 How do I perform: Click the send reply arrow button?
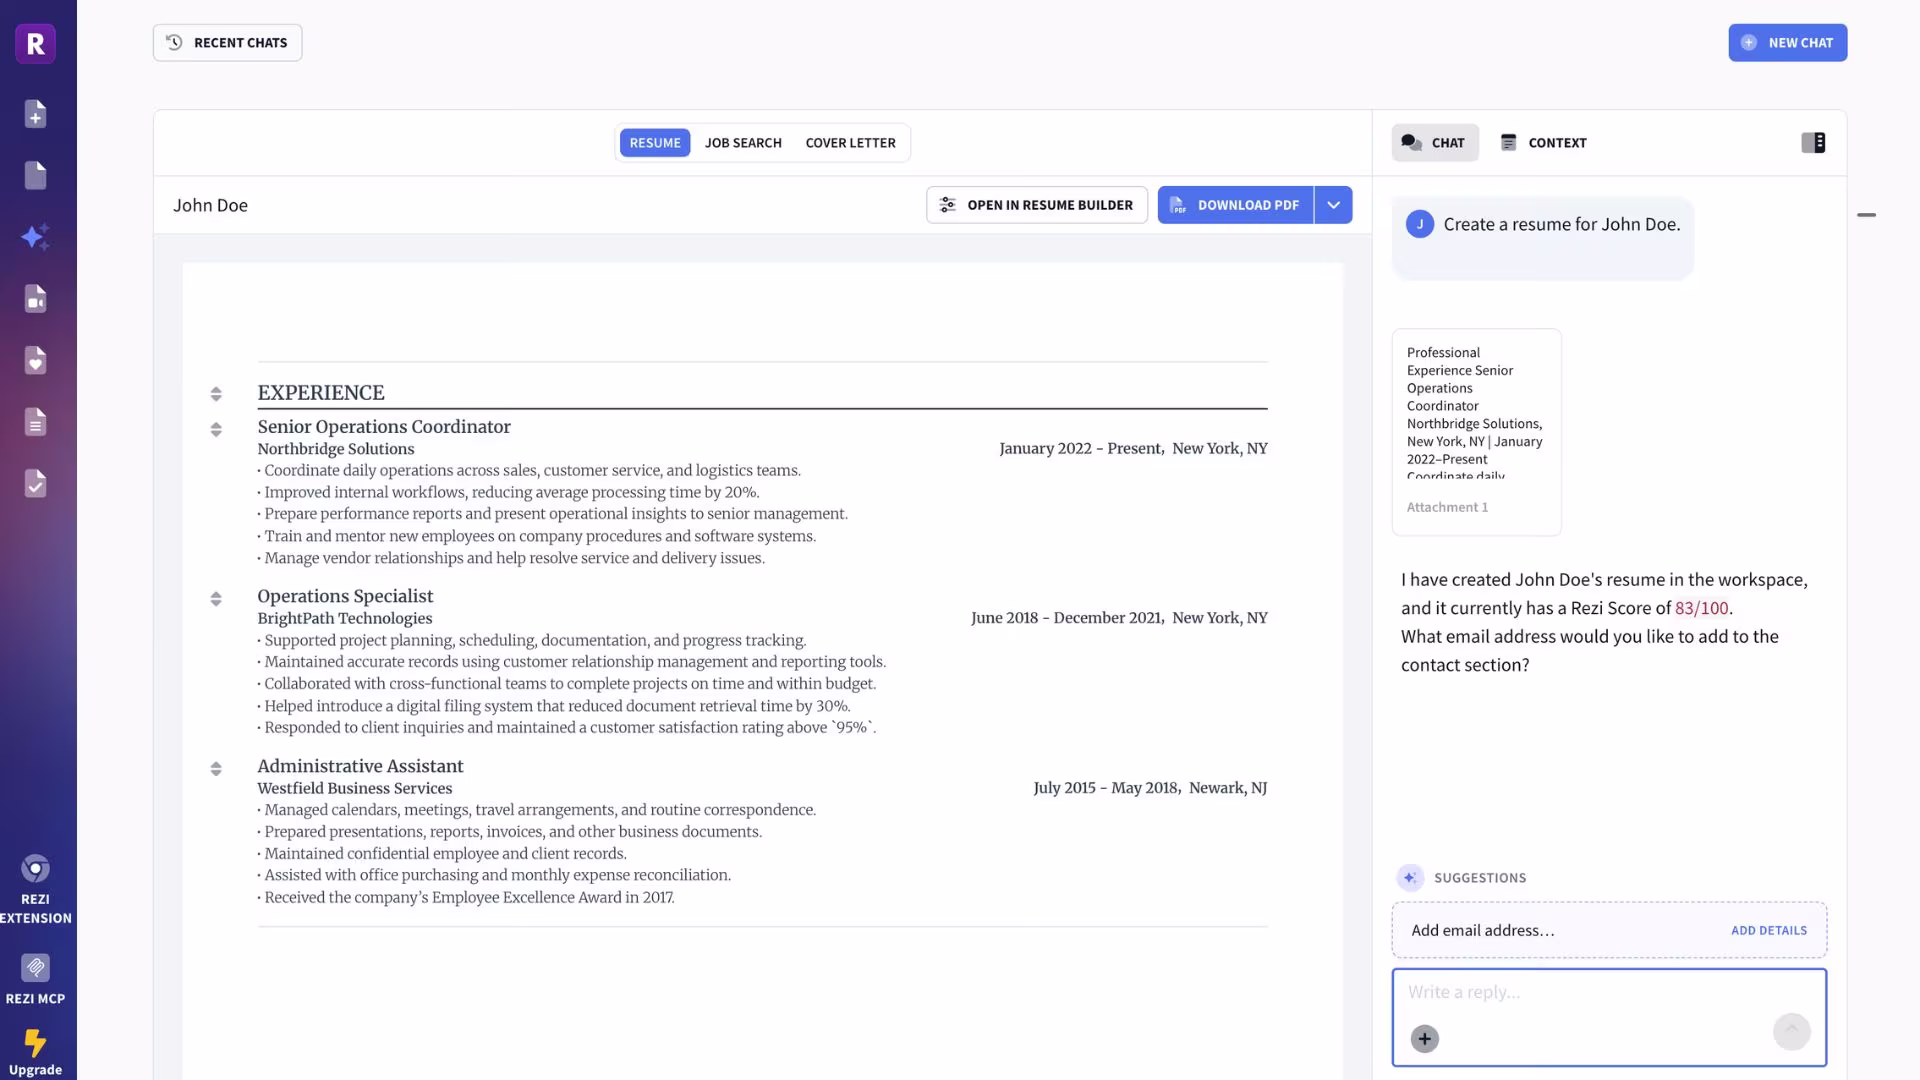[1791, 1031]
